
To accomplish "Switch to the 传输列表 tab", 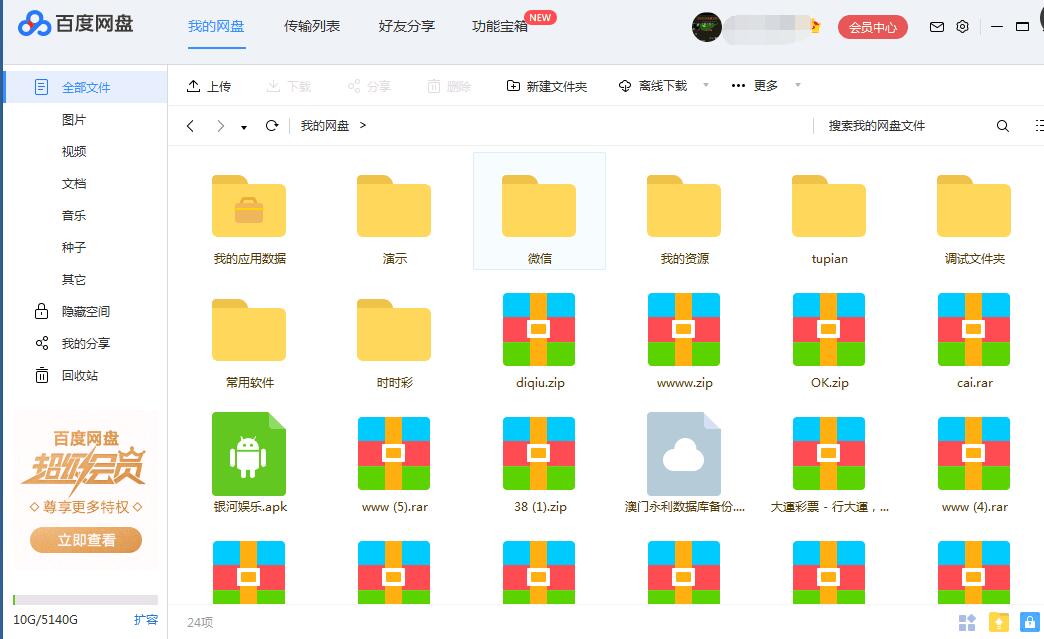I will (x=312, y=27).
